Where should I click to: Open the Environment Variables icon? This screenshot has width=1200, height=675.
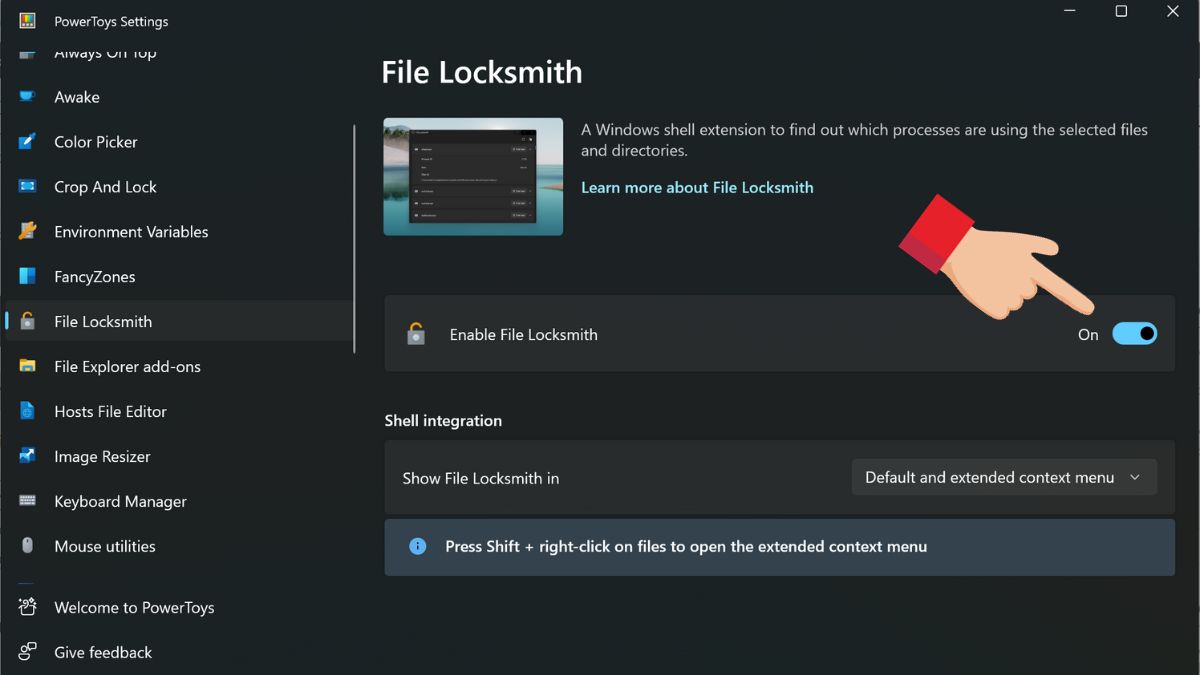(x=27, y=232)
